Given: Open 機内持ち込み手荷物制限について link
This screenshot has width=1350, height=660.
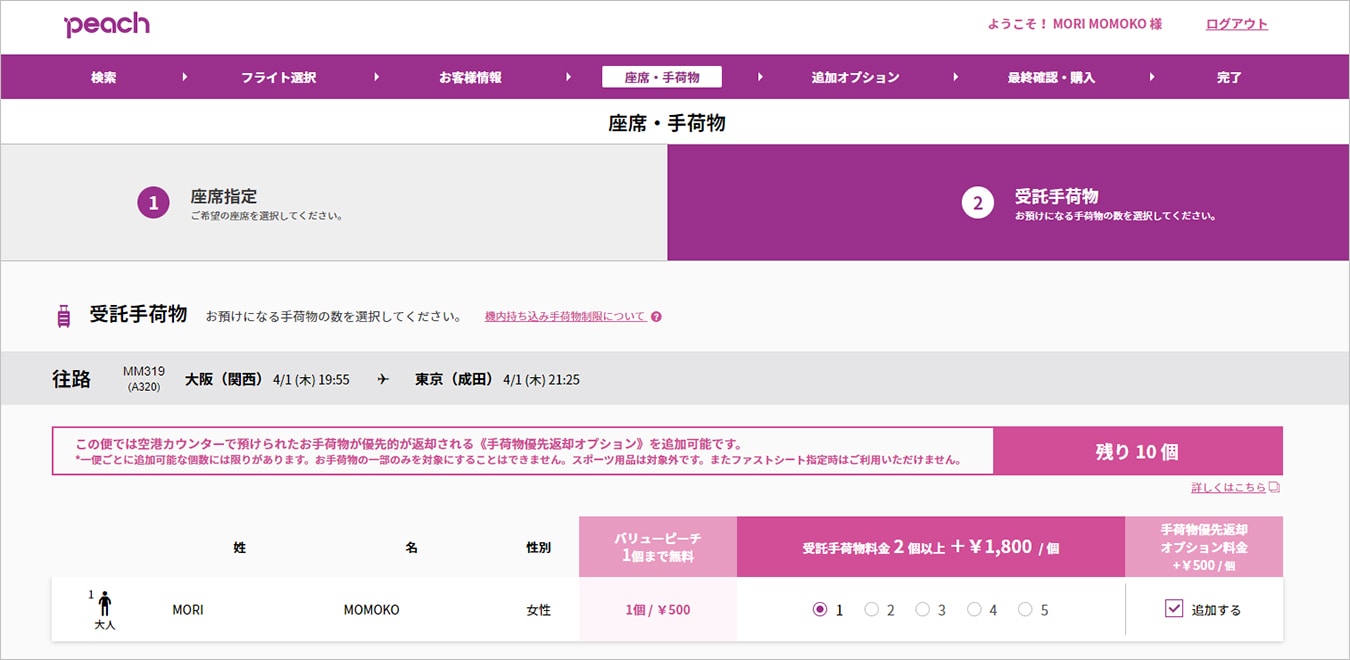Looking at the screenshot, I should point(565,317).
